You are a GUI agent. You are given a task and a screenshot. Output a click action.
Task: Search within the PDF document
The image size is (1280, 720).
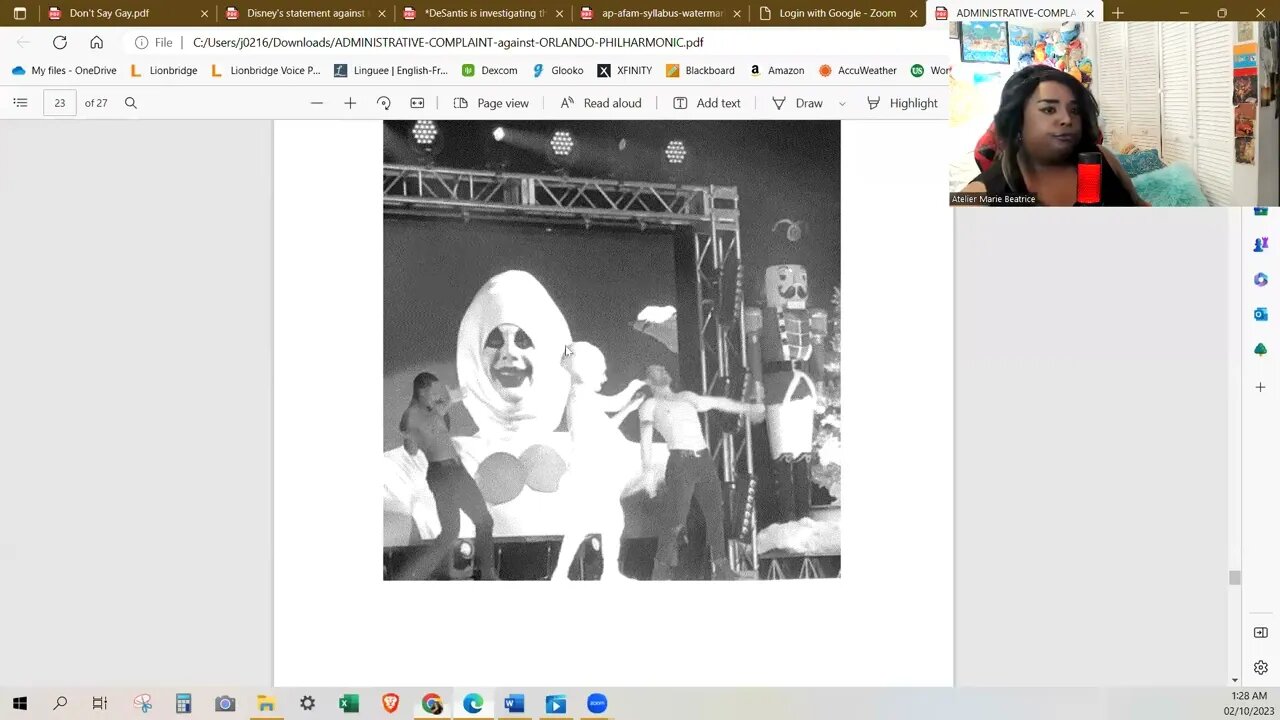(x=131, y=103)
